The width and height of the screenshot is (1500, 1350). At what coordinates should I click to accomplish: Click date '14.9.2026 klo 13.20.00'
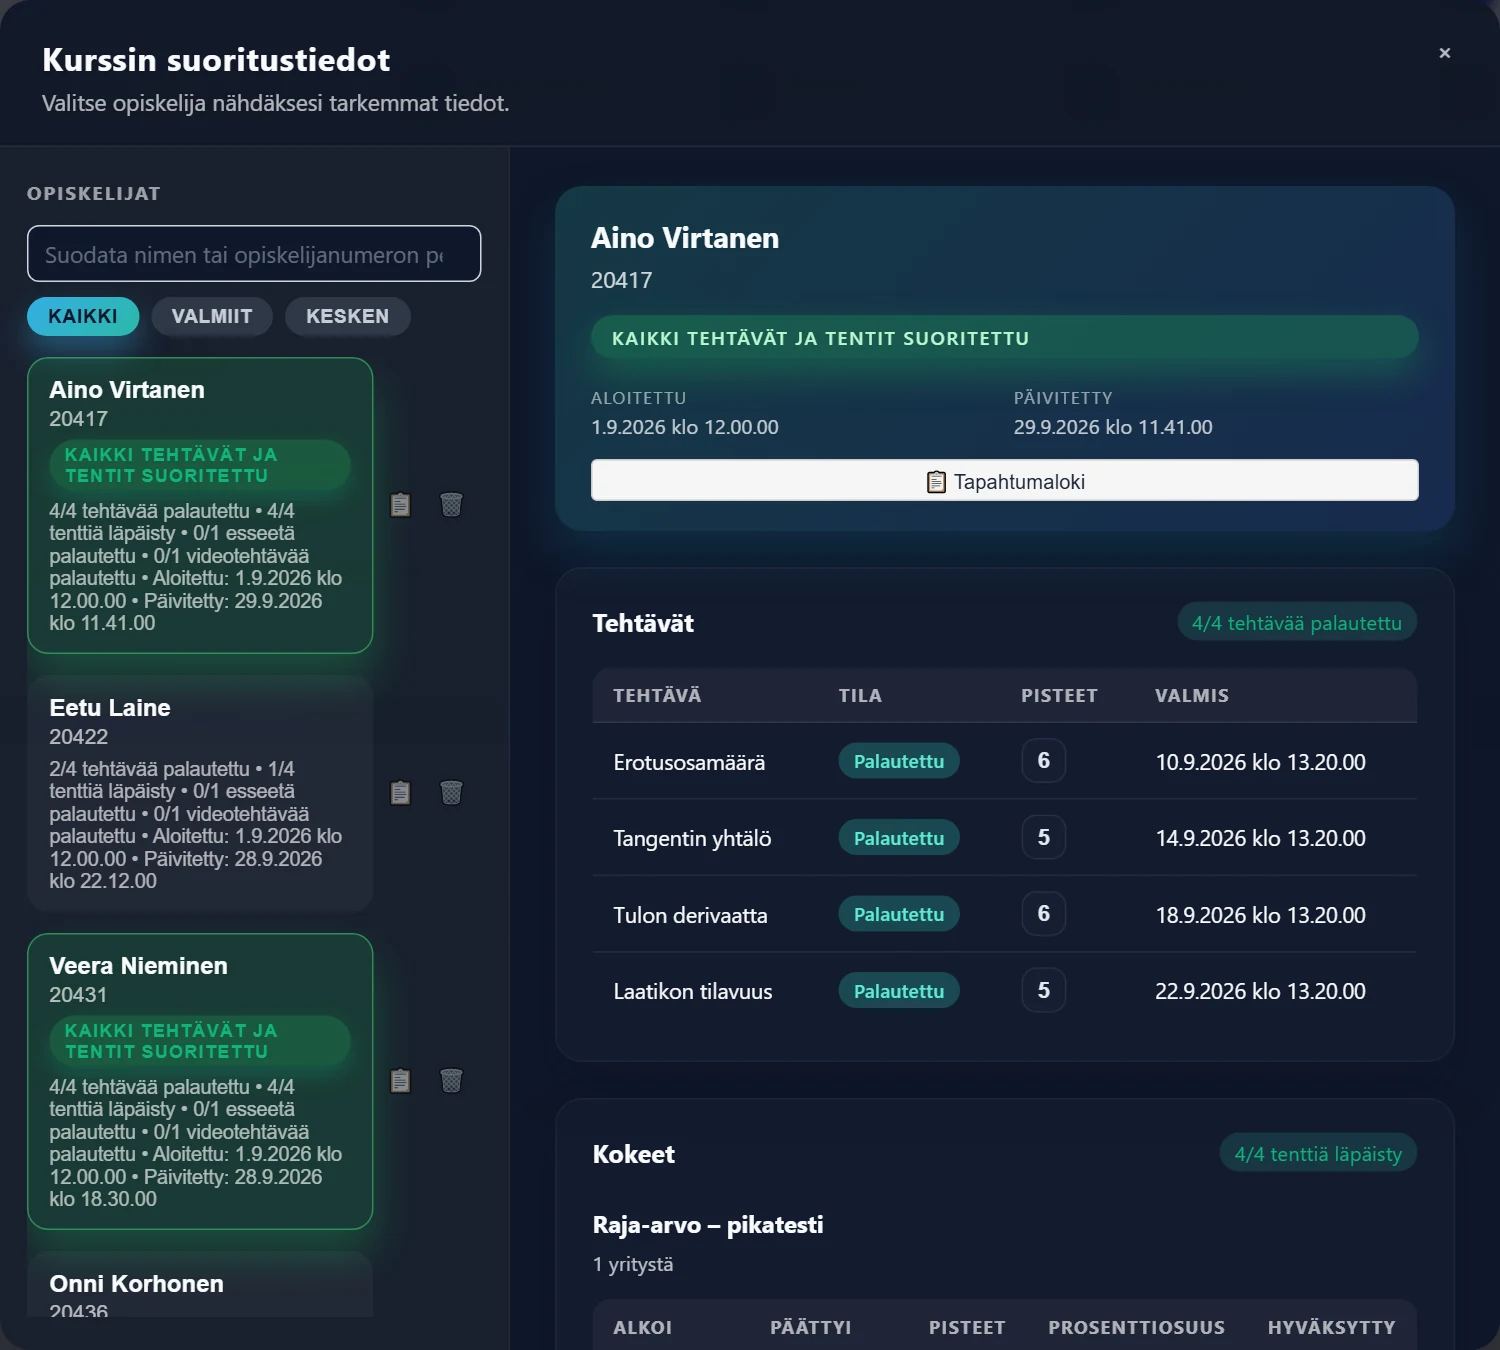pyautogui.click(x=1260, y=838)
